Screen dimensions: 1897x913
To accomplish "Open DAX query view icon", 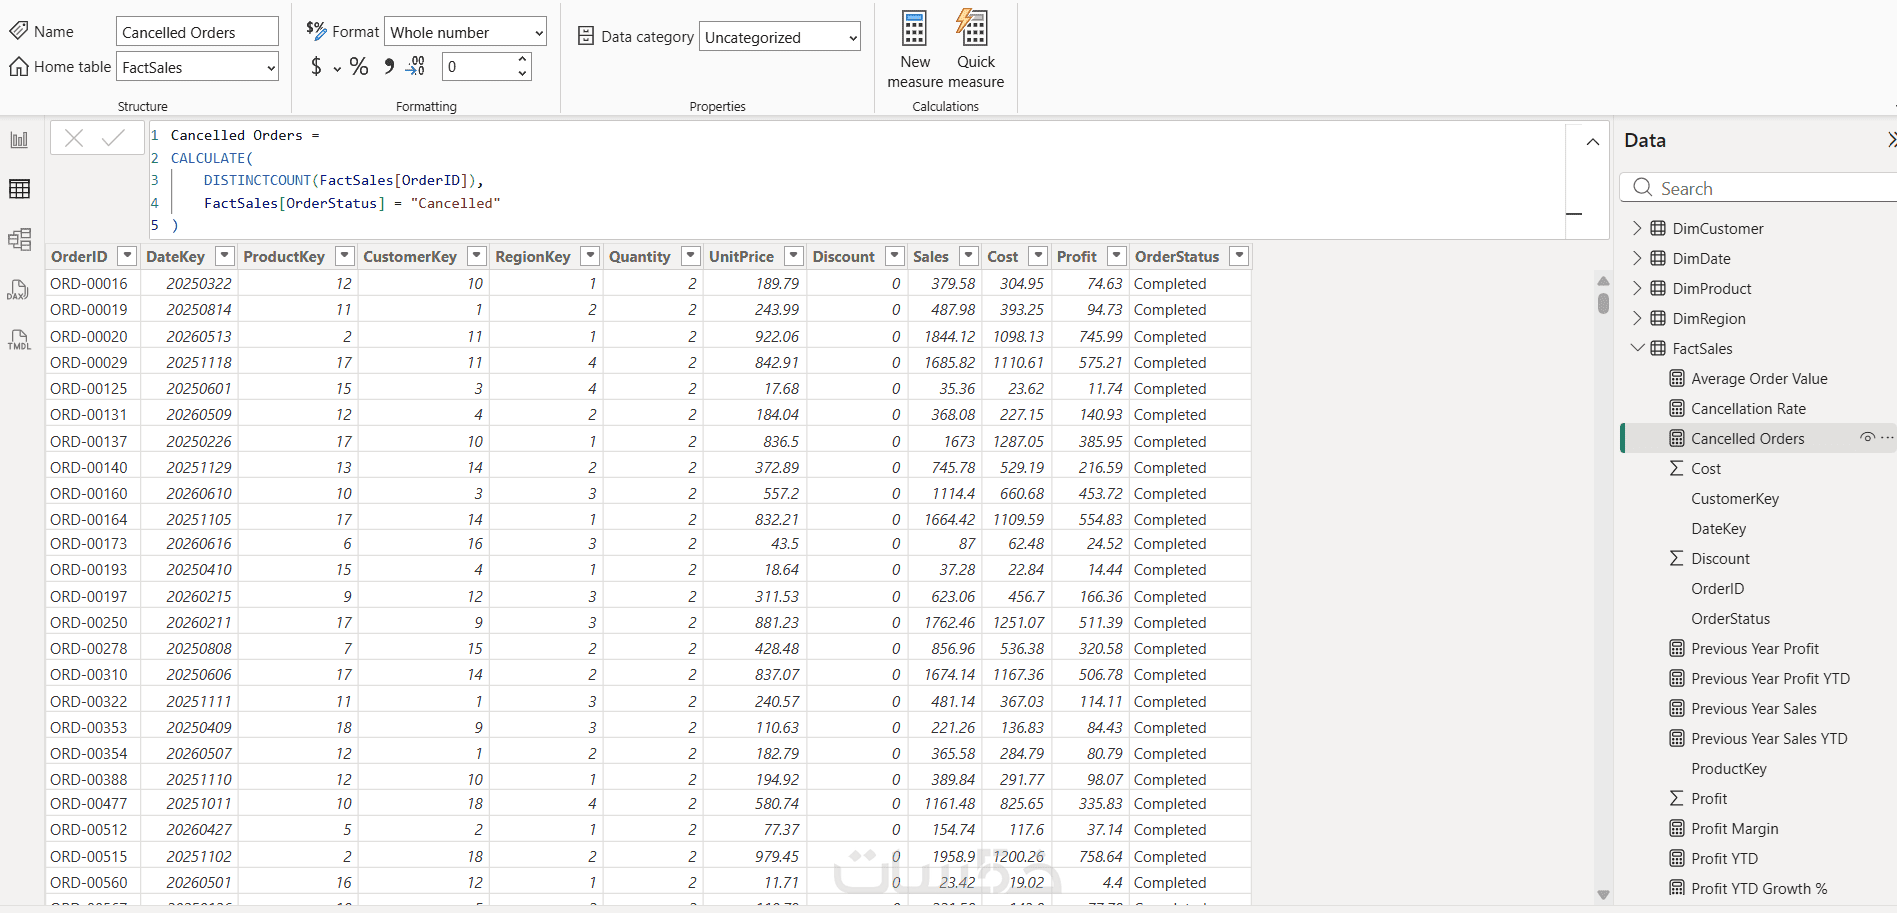I will click(x=19, y=290).
